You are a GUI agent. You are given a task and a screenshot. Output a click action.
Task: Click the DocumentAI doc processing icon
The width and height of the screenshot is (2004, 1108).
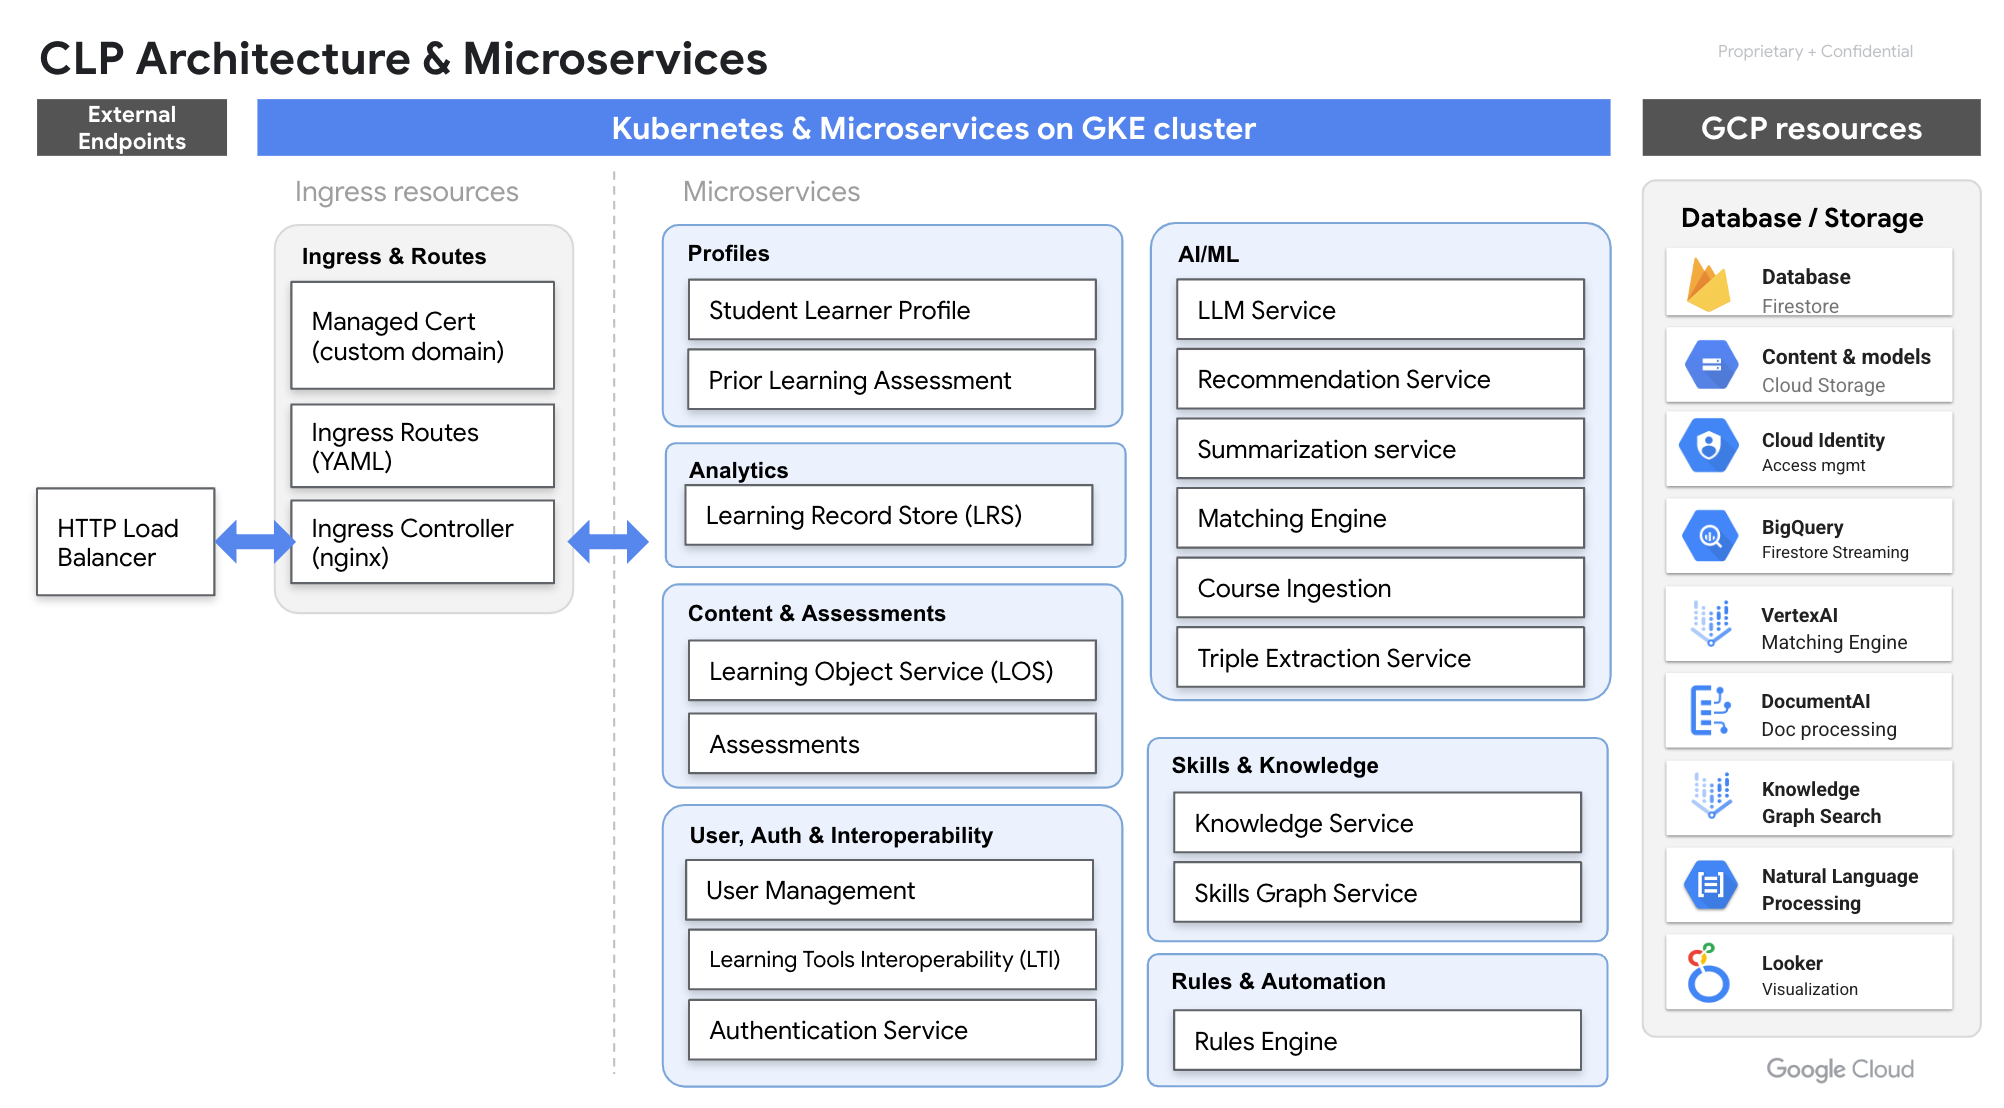point(1710,711)
